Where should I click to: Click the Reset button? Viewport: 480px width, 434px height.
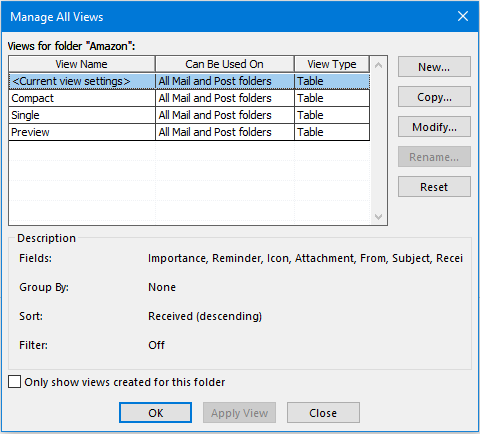click(434, 187)
